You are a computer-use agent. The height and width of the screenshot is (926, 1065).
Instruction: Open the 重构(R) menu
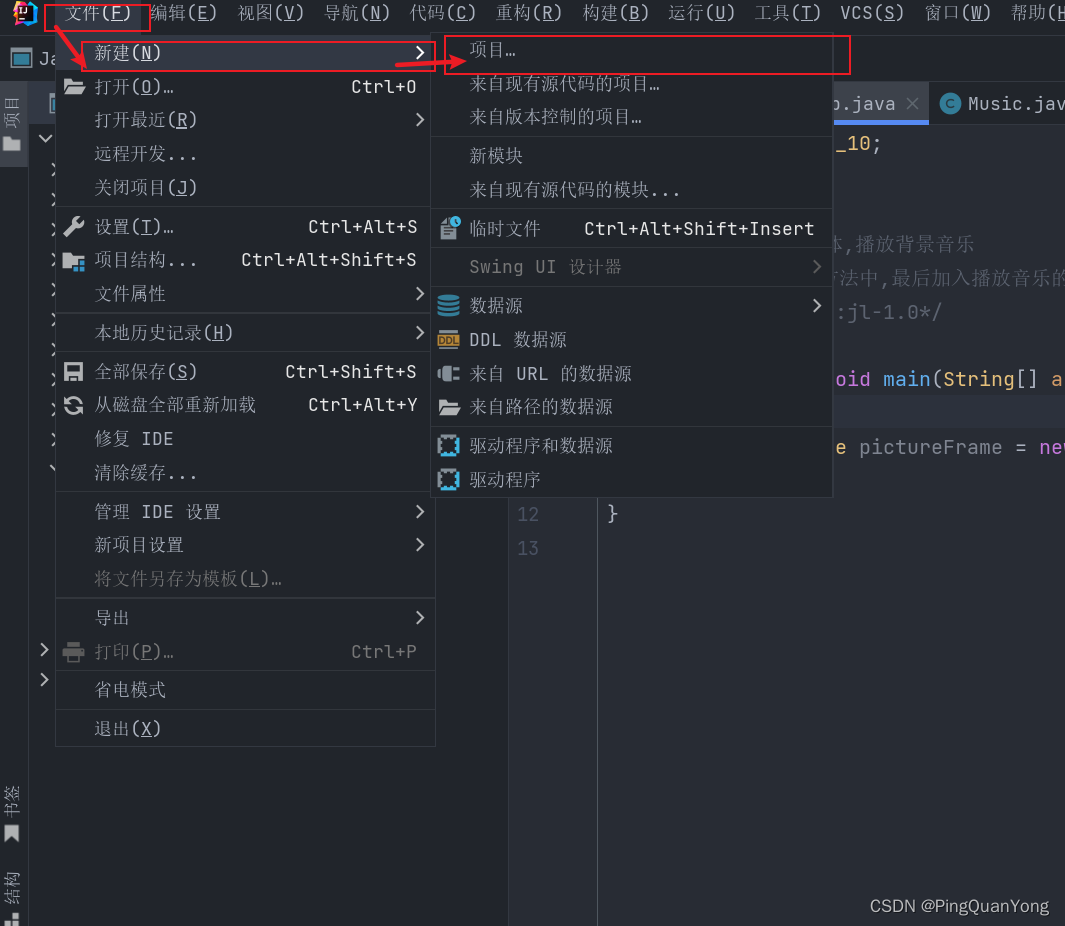(x=528, y=13)
